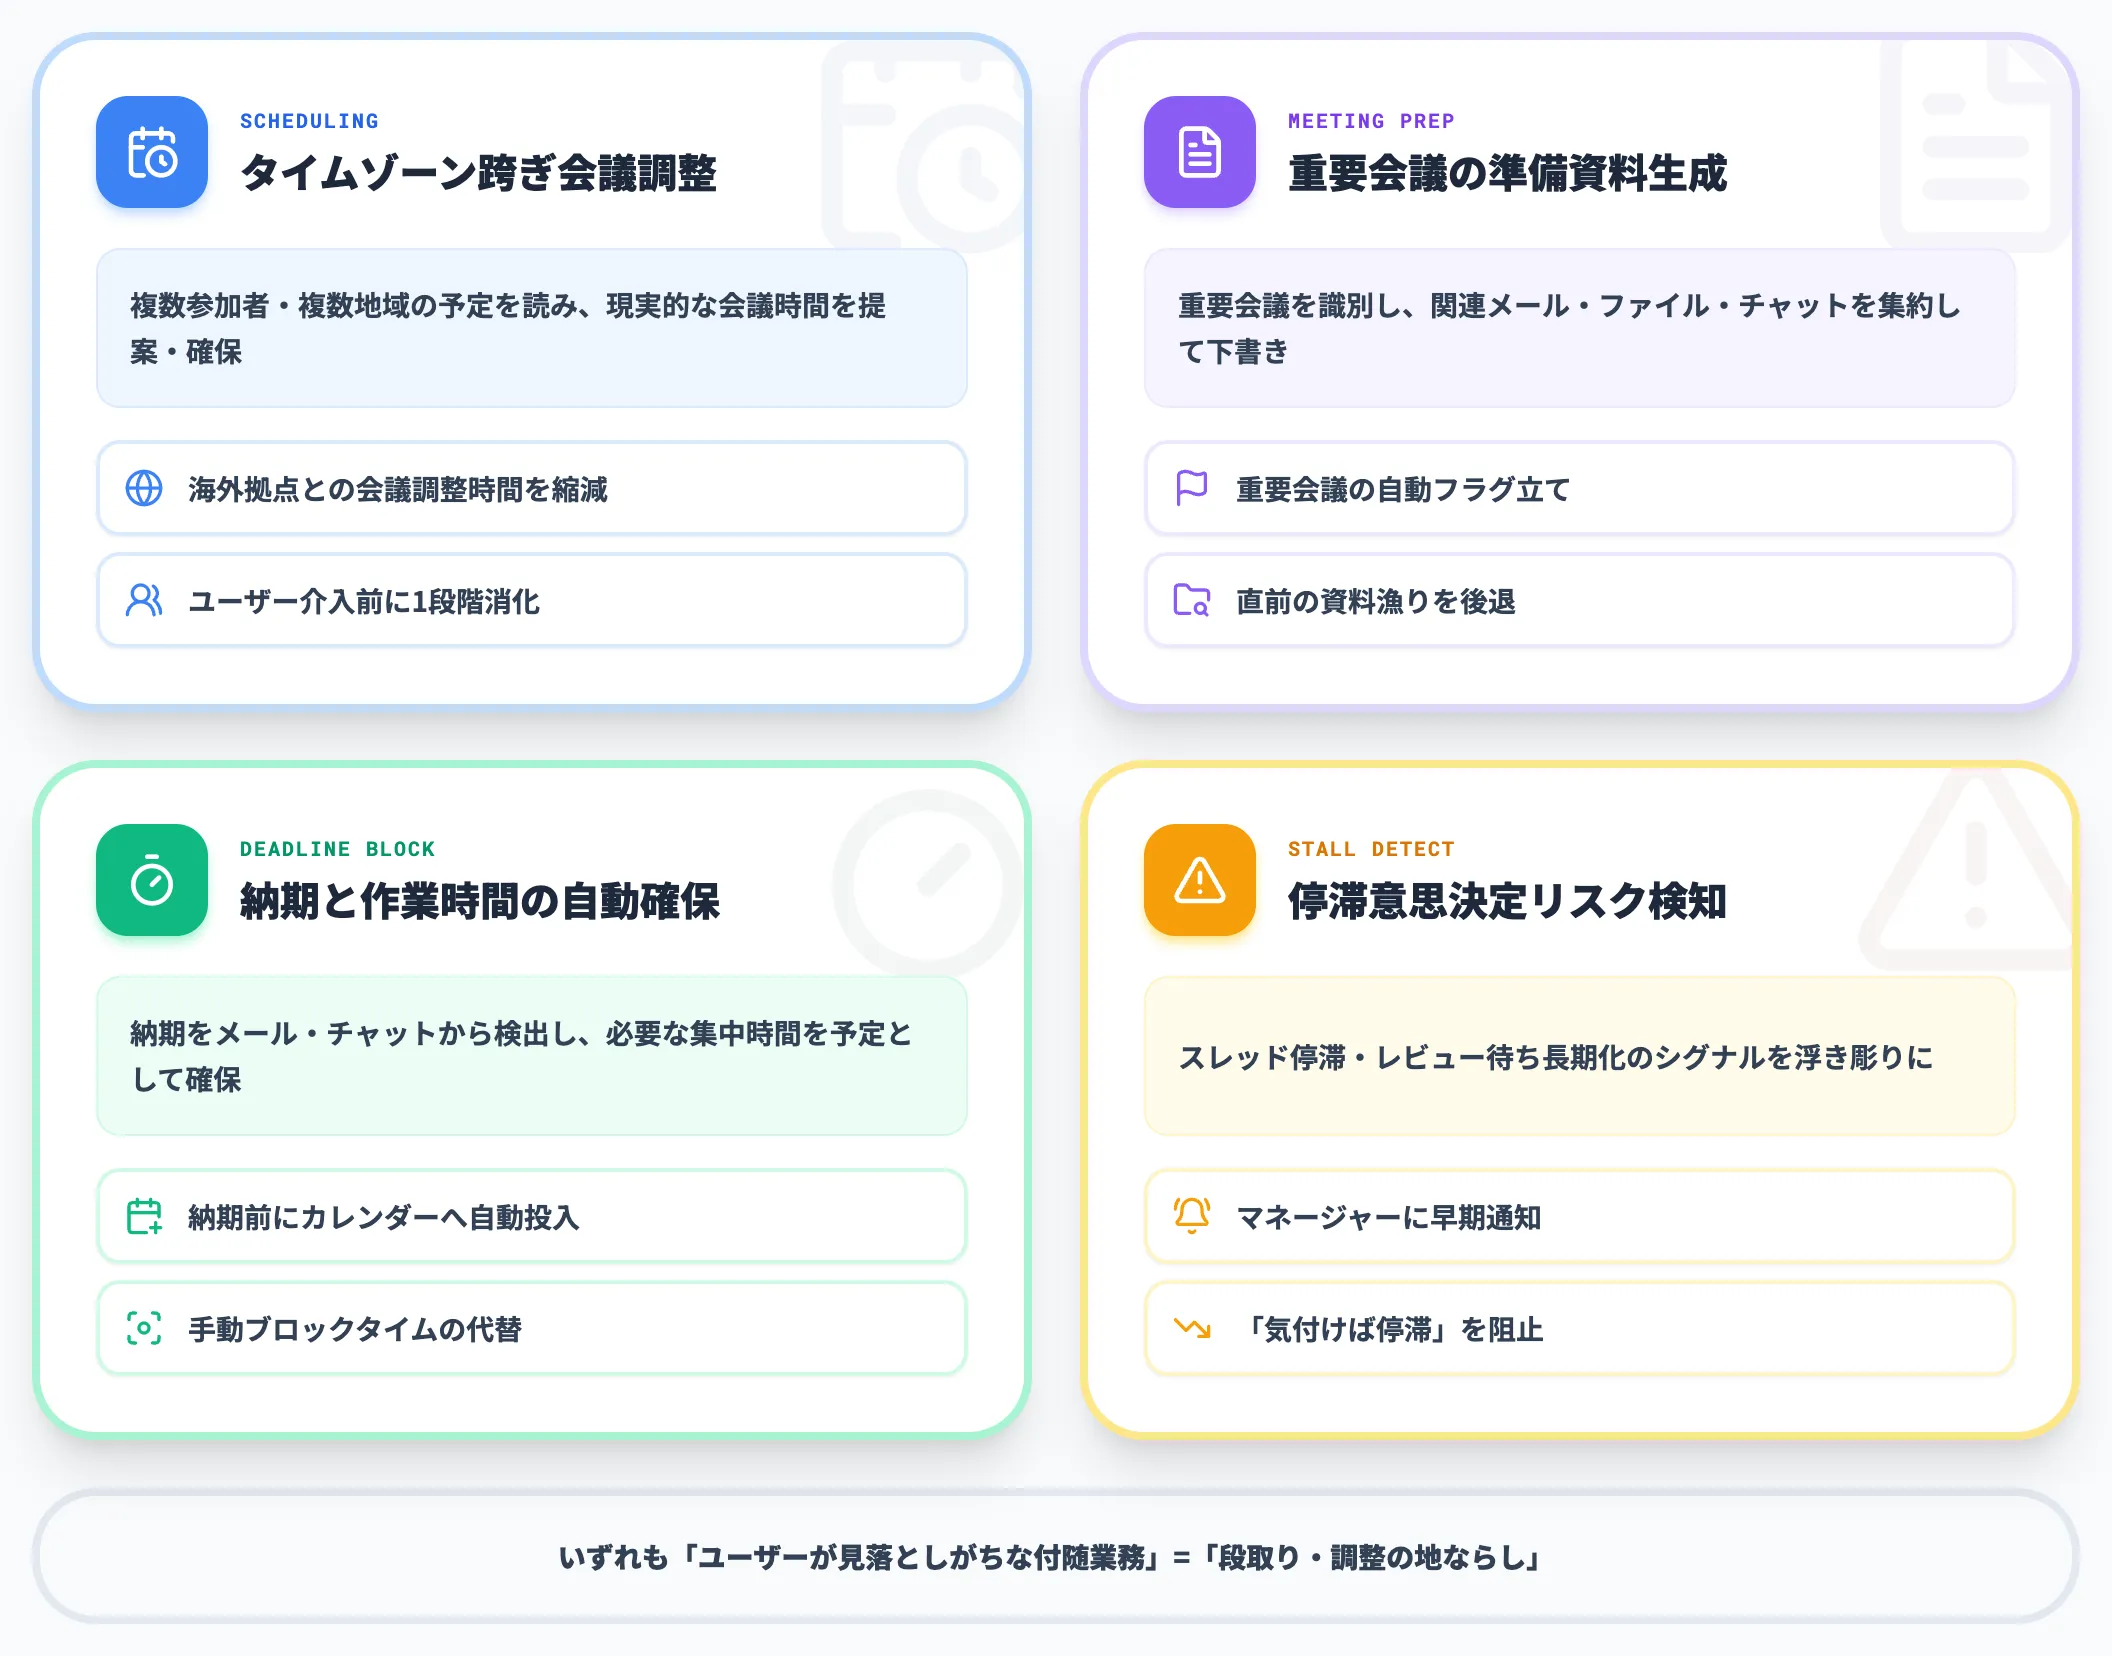Click the MEETING PREP category label

click(x=1371, y=121)
